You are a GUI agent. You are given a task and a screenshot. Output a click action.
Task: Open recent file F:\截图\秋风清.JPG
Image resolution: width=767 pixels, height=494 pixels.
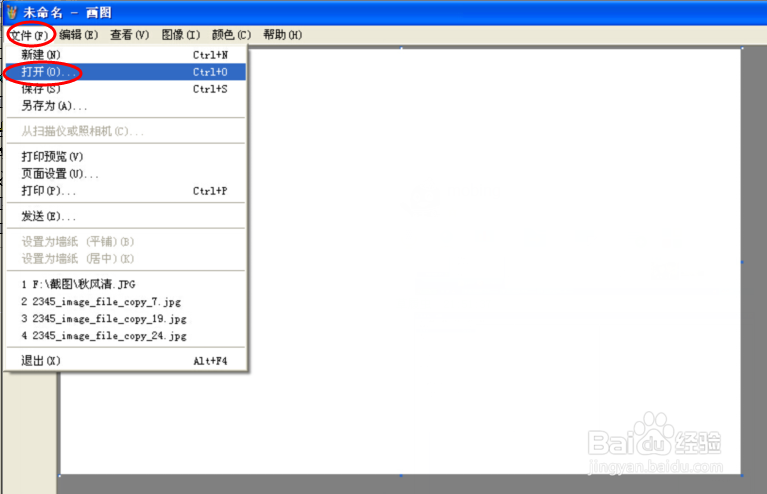pyautogui.click(x=126, y=284)
